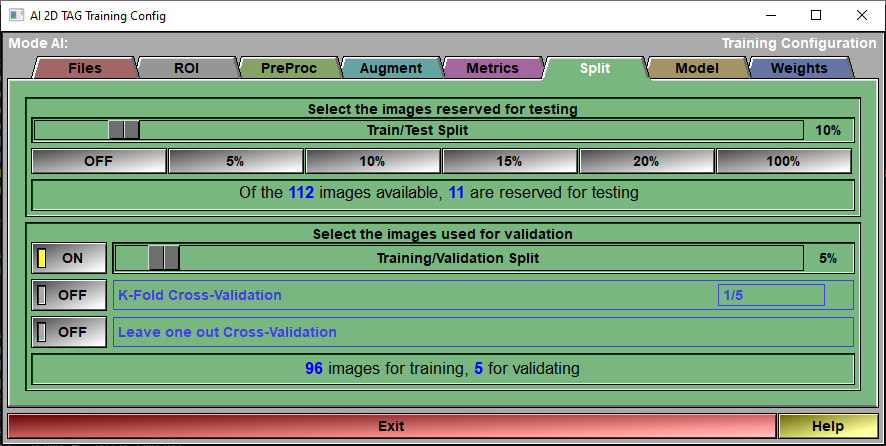Viewport: 886px width, 446px height.
Task: Pick the 15% test split preset
Action: click(x=509, y=161)
